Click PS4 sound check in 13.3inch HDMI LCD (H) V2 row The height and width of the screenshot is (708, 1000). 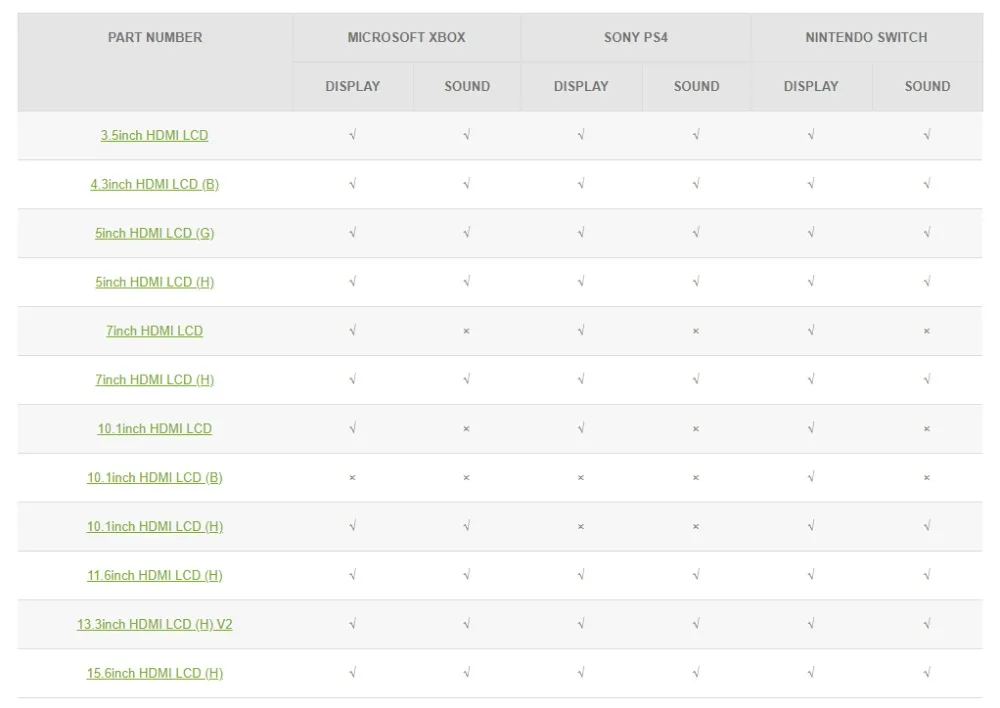point(696,624)
